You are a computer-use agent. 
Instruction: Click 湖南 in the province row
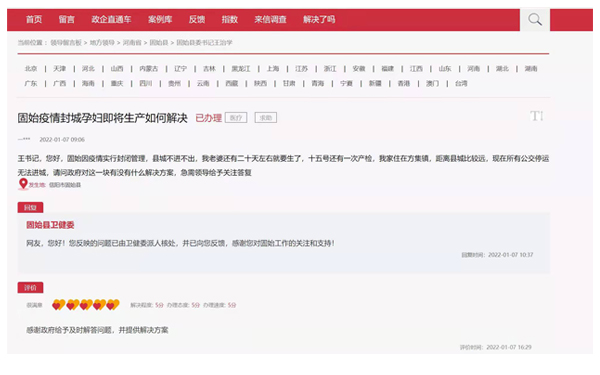tap(531, 68)
